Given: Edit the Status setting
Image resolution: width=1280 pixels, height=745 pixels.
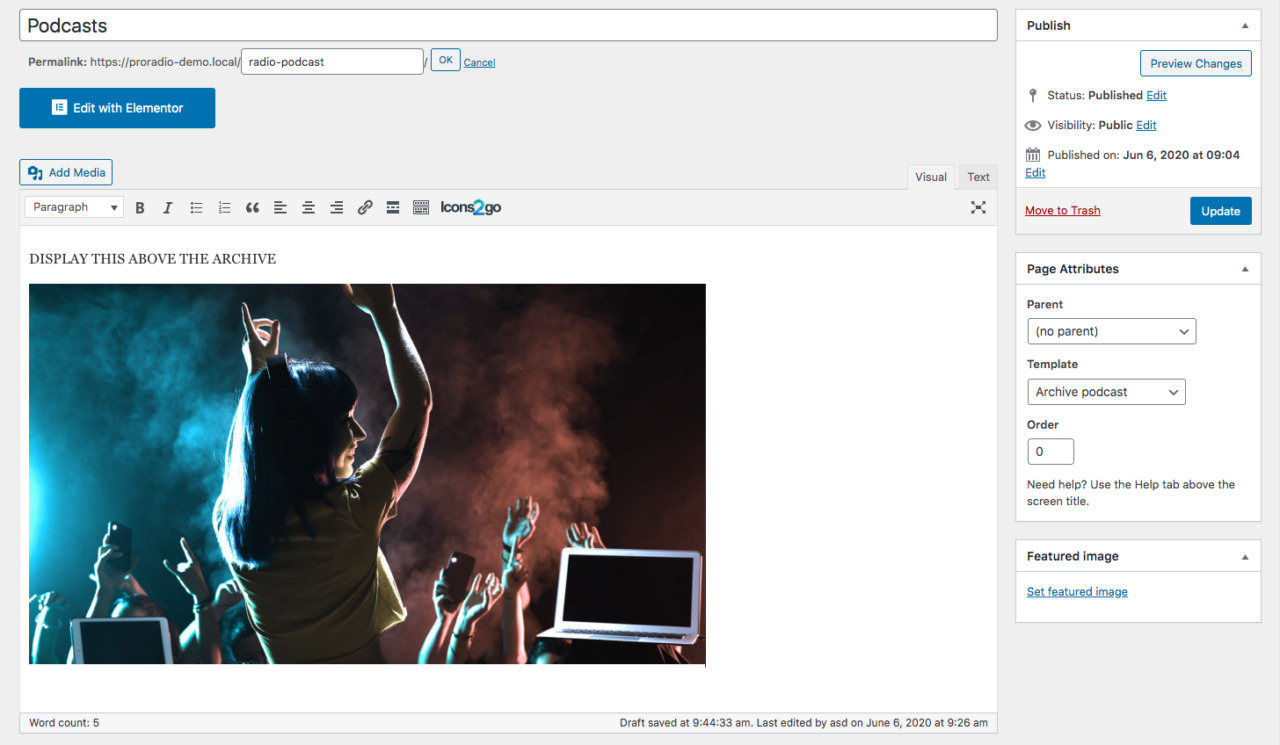Looking at the screenshot, I should 1156,95.
